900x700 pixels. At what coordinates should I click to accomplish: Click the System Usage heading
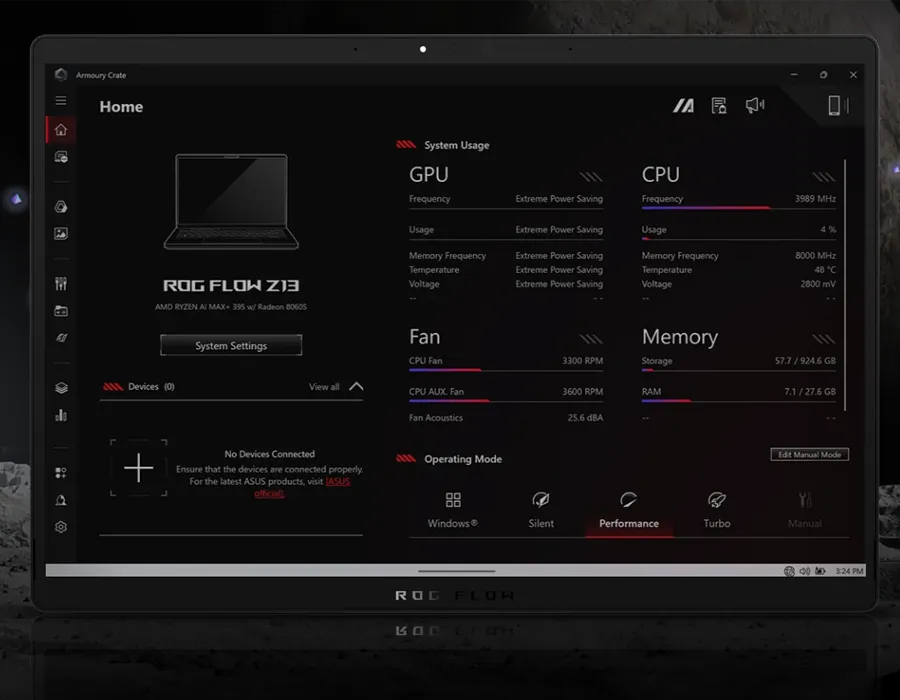(457, 145)
